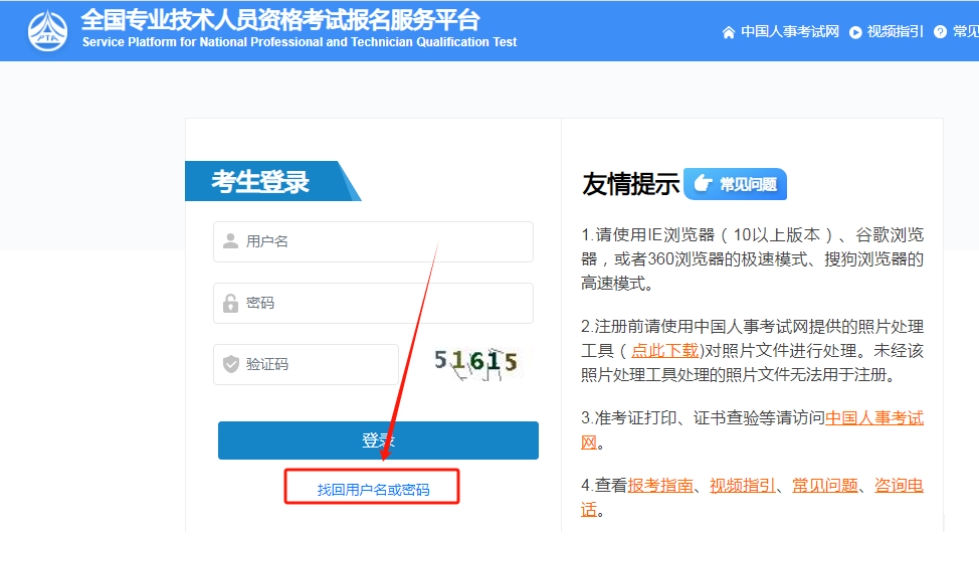Click the 点此下载 photo tool link
The height and width of the screenshot is (565, 979).
coord(664,350)
